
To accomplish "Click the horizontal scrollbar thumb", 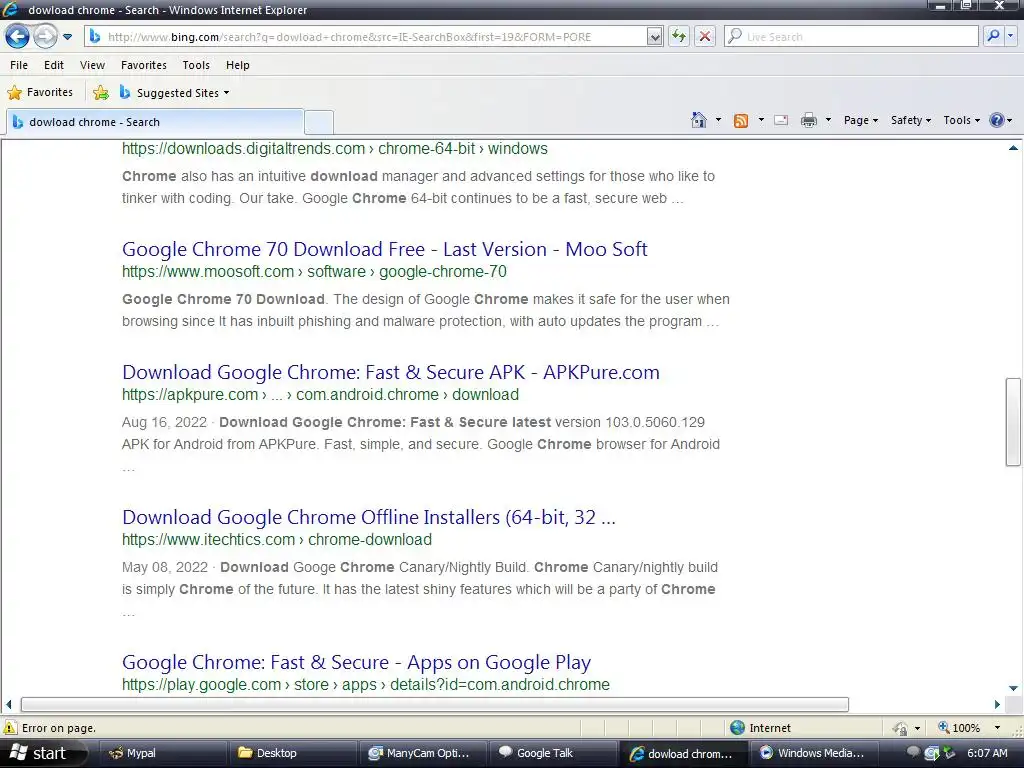I will [x=435, y=705].
